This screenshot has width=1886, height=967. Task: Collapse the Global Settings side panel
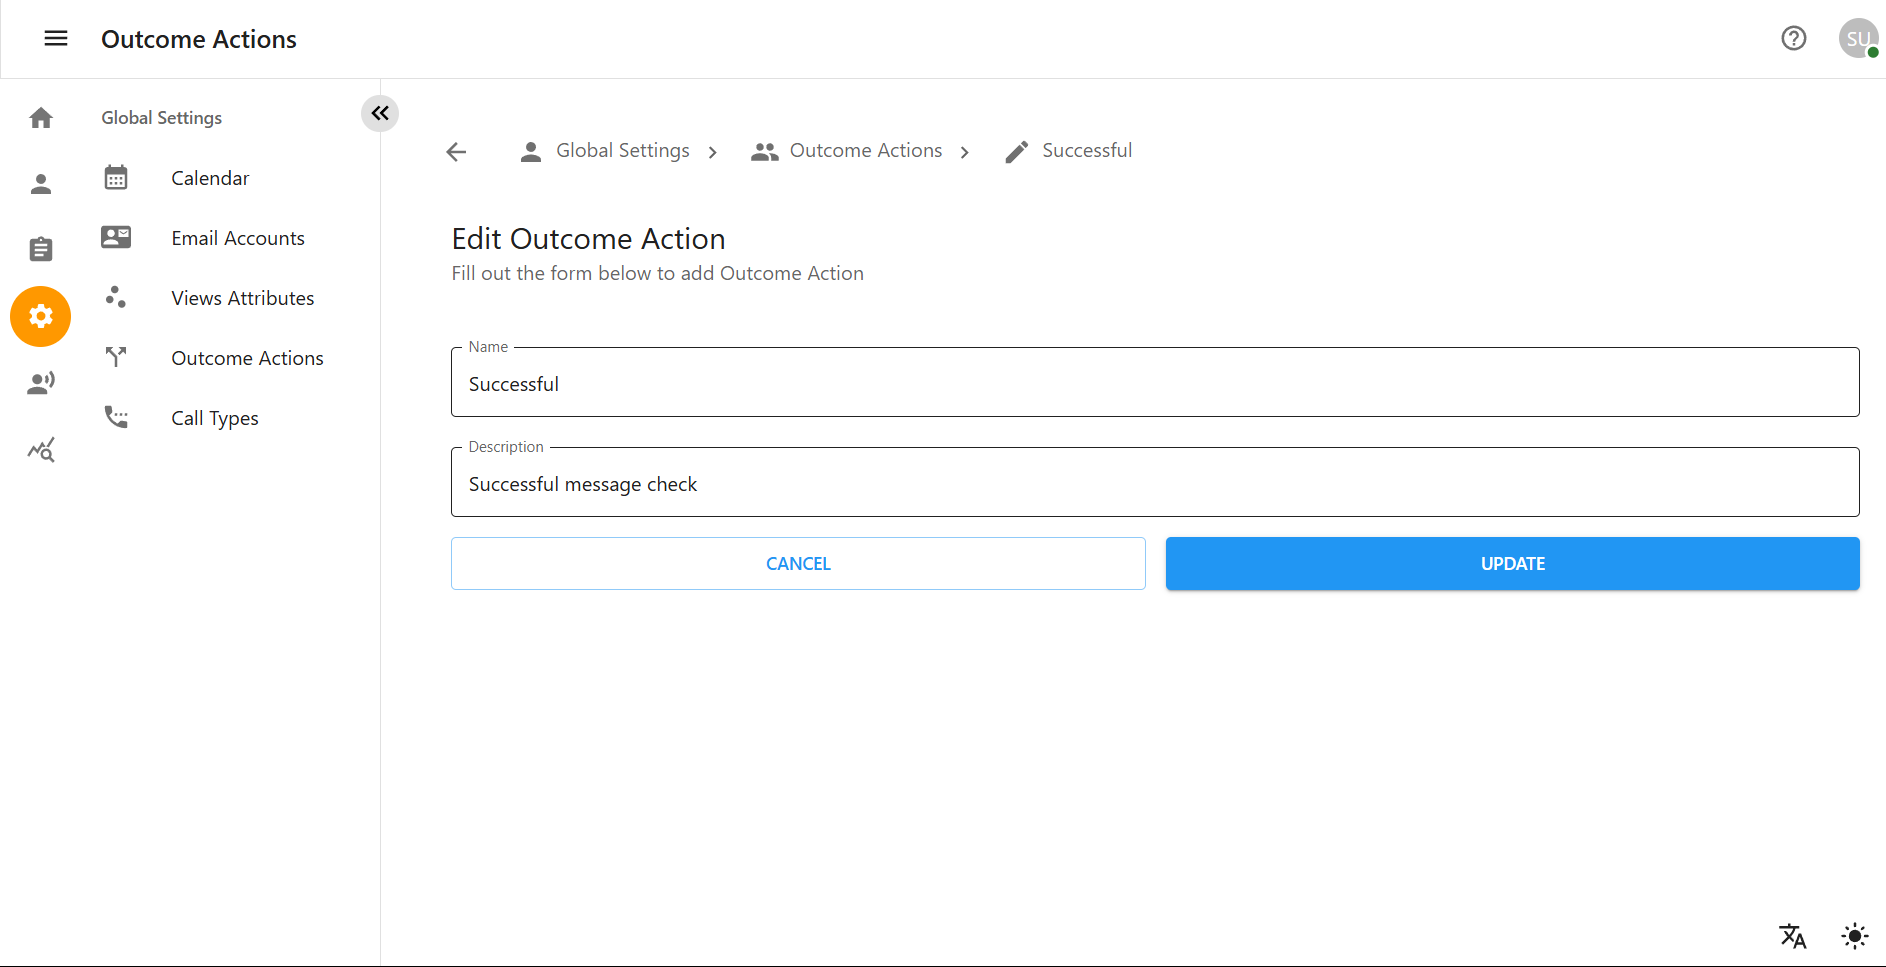coord(380,114)
